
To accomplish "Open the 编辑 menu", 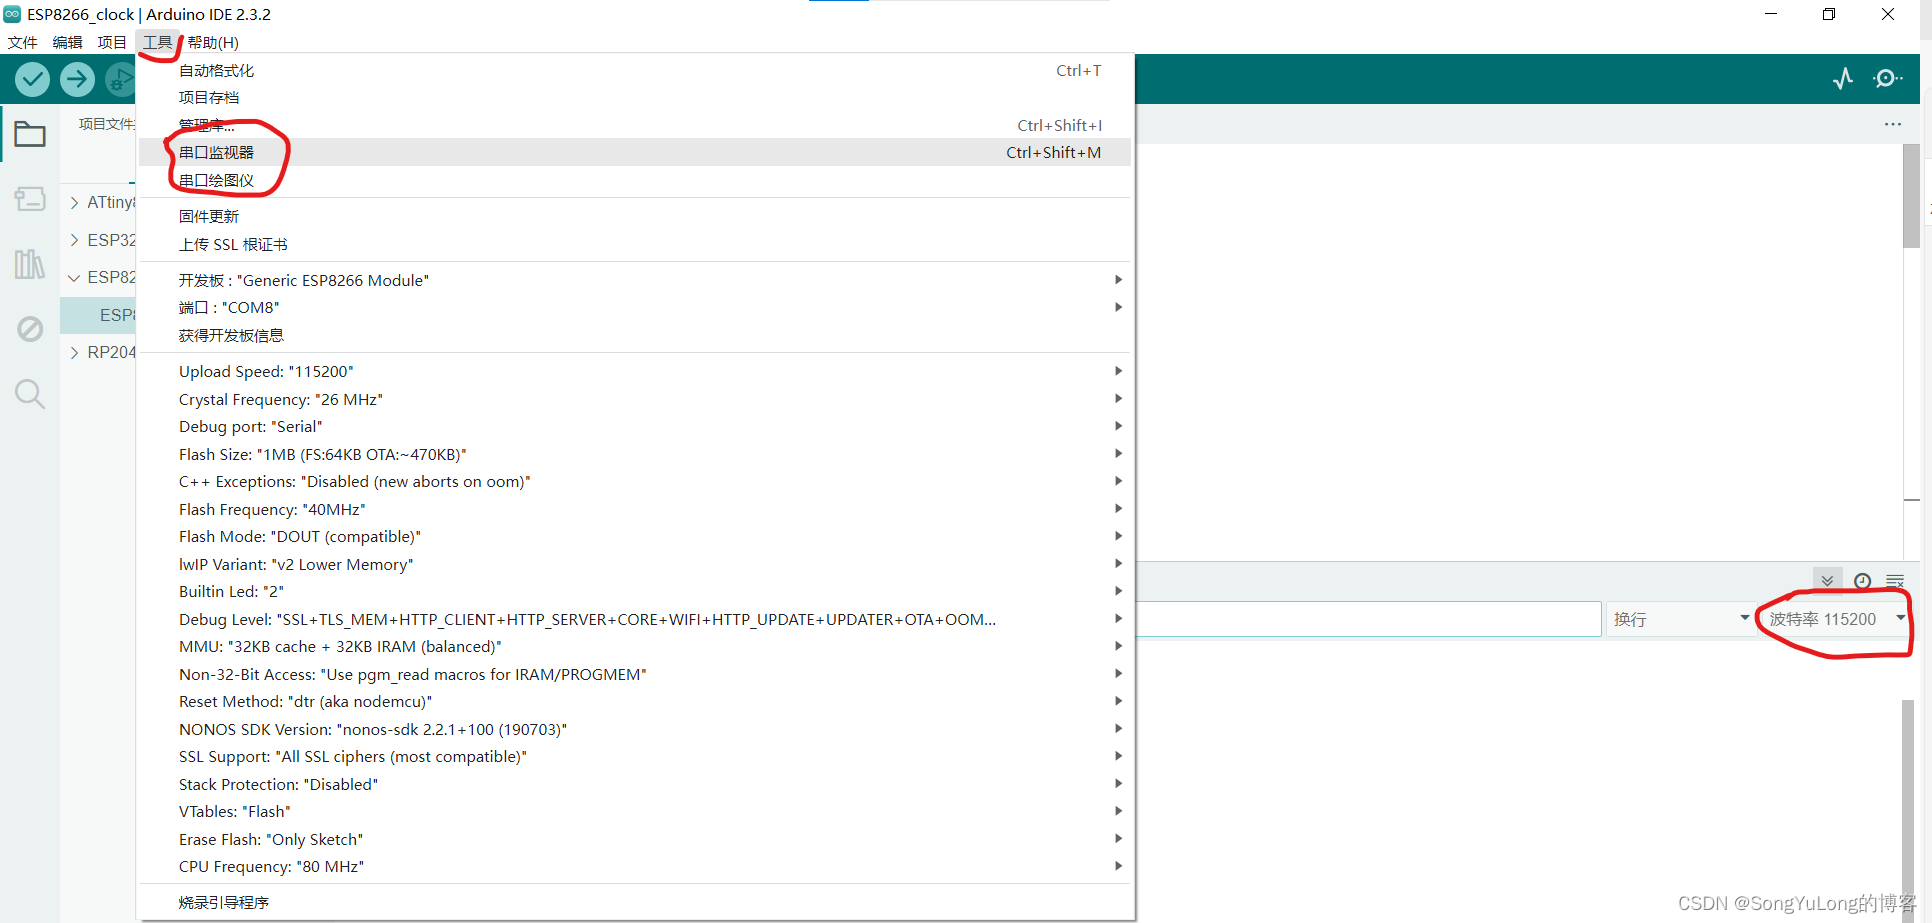I will (x=68, y=42).
